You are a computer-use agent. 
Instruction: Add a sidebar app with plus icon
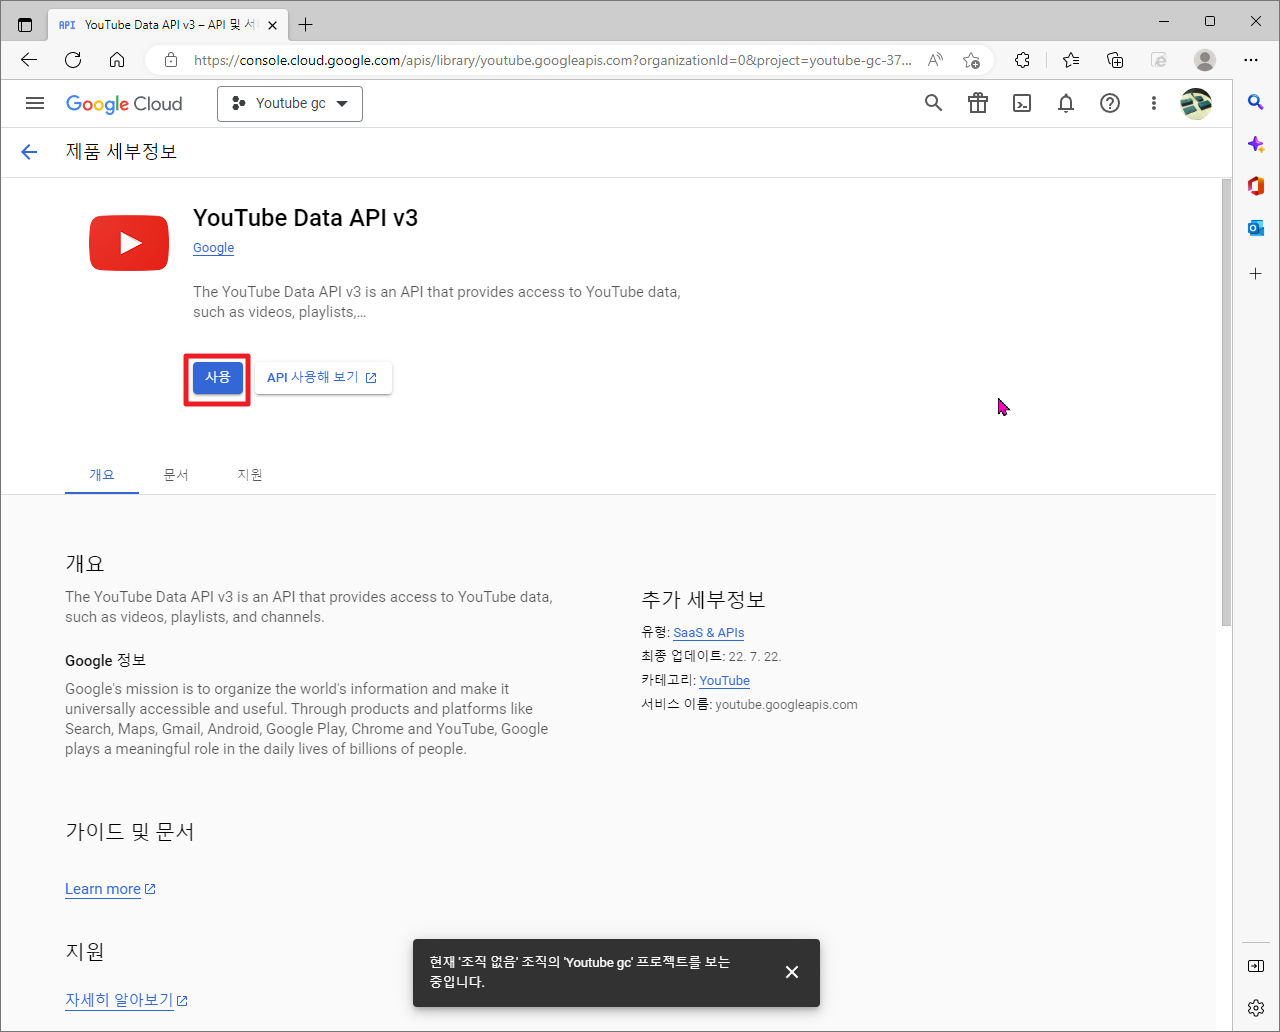[1256, 273]
